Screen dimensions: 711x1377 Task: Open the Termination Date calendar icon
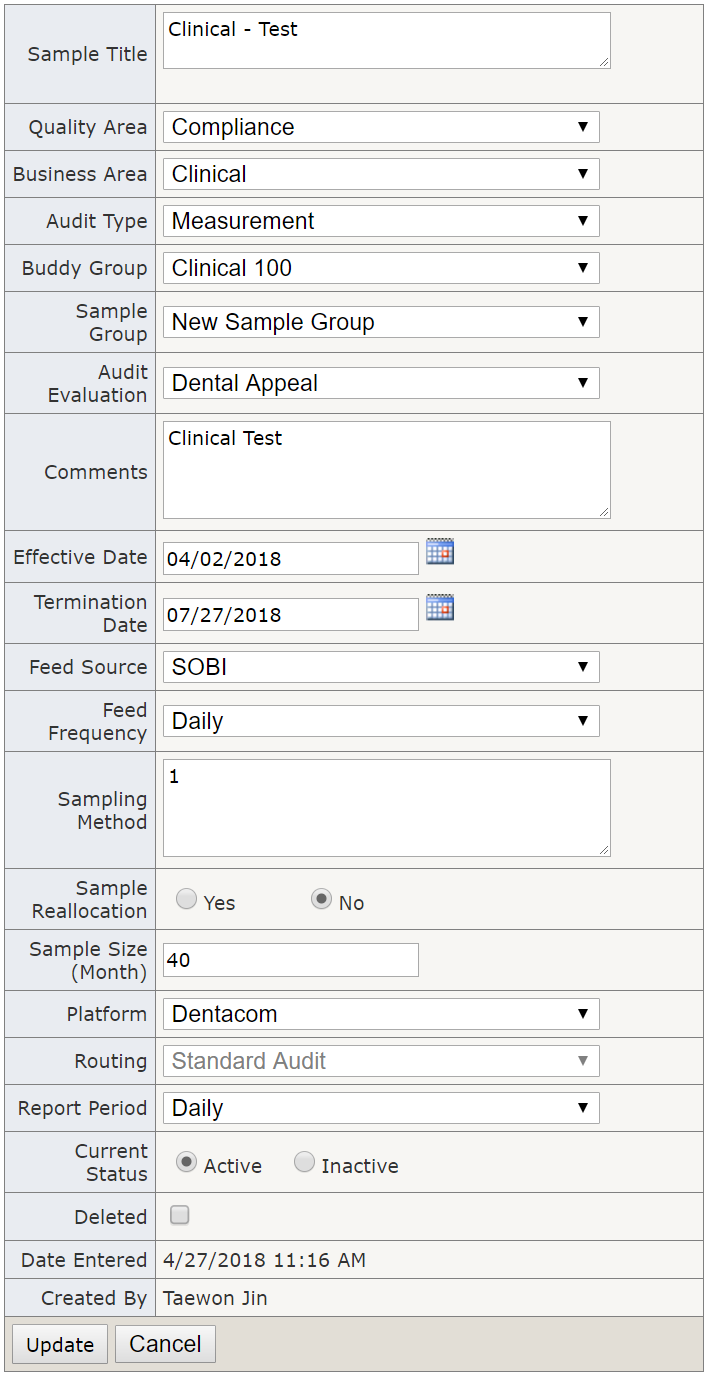pos(440,607)
